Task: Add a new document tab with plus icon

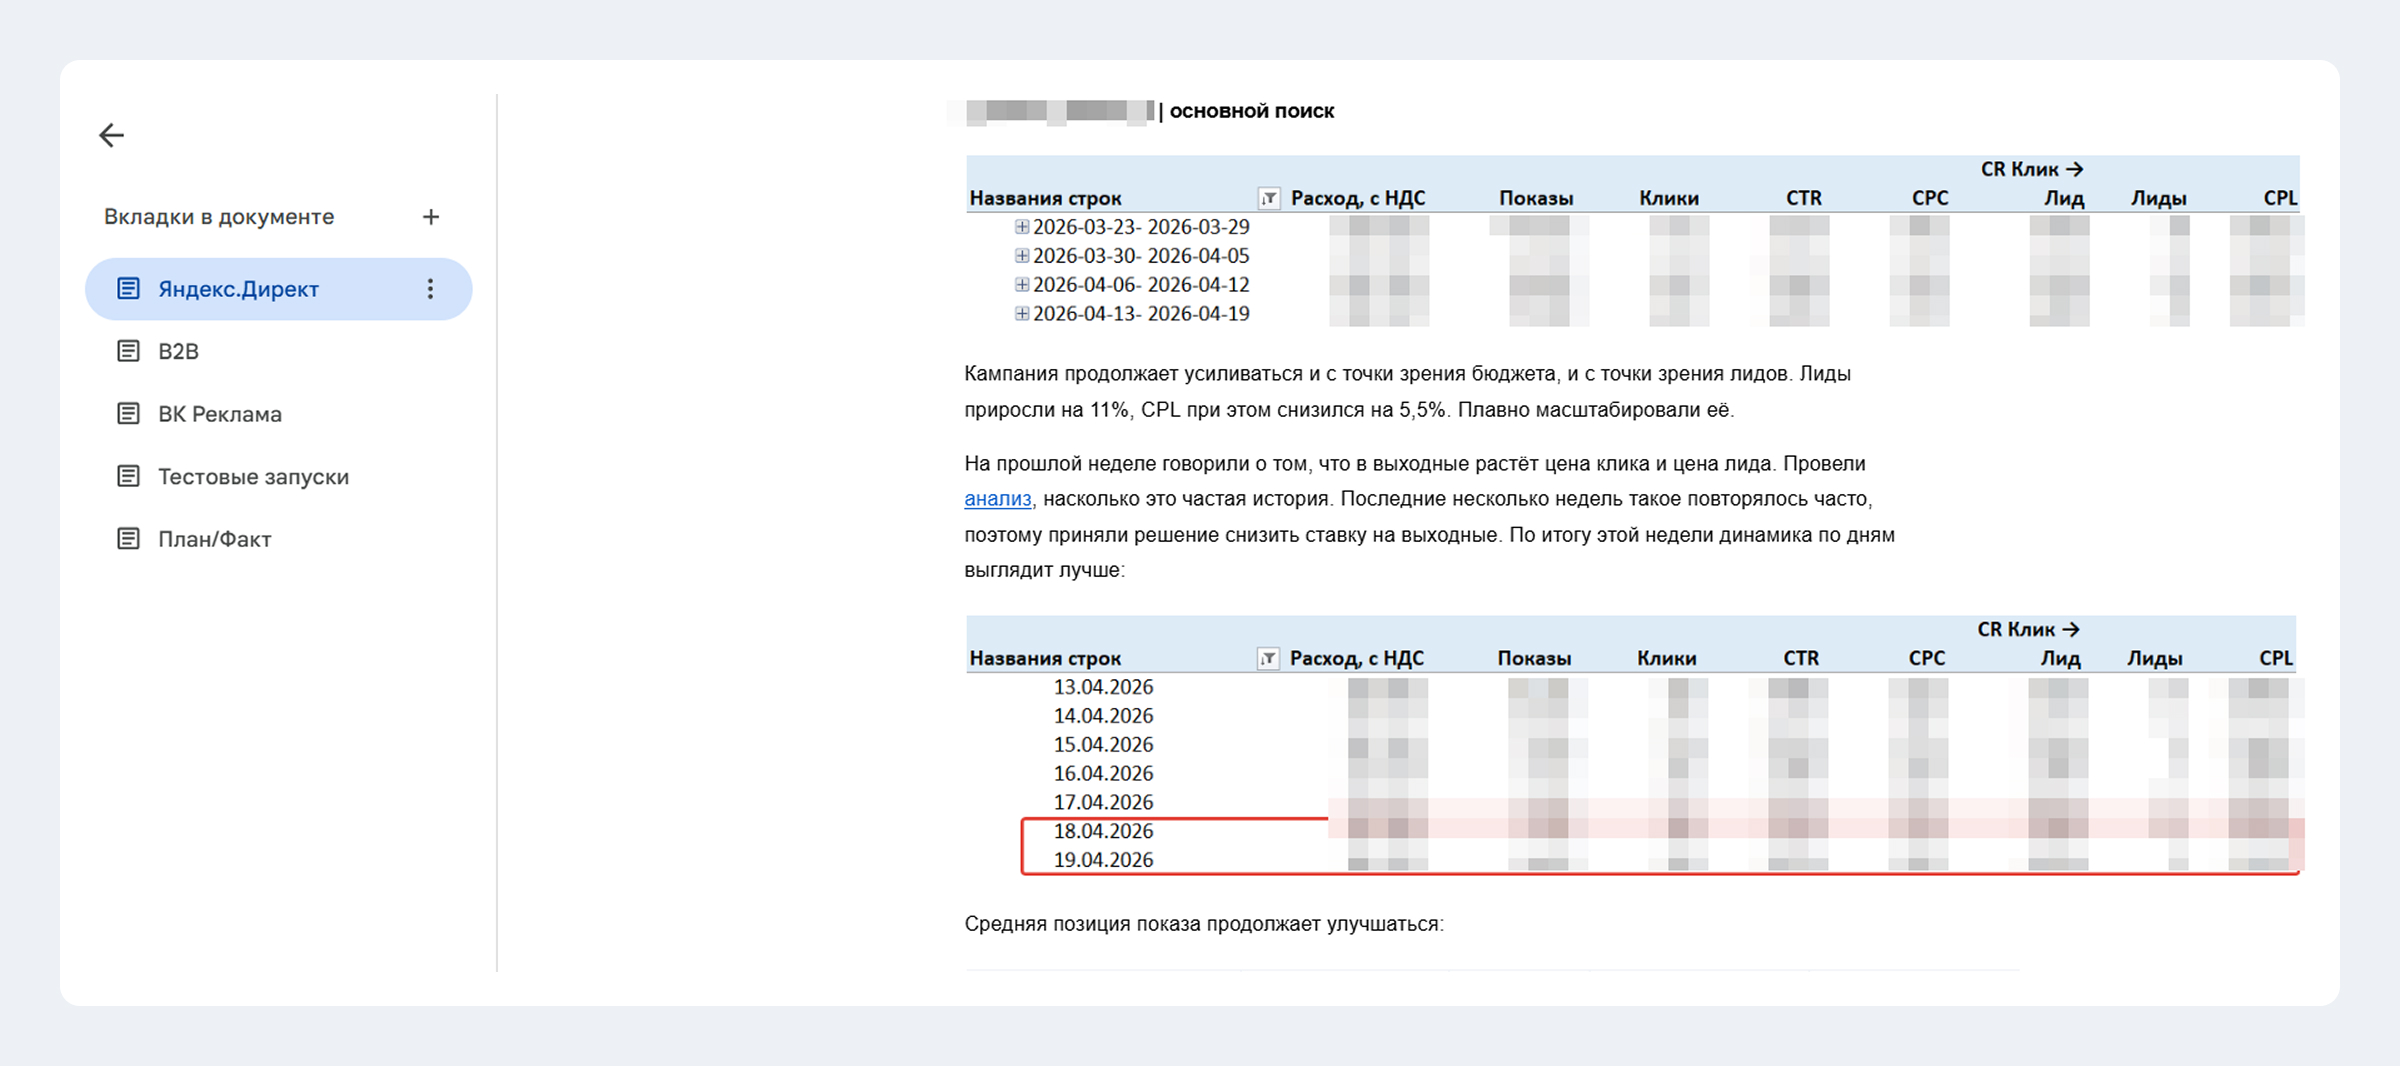Action: [431, 217]
